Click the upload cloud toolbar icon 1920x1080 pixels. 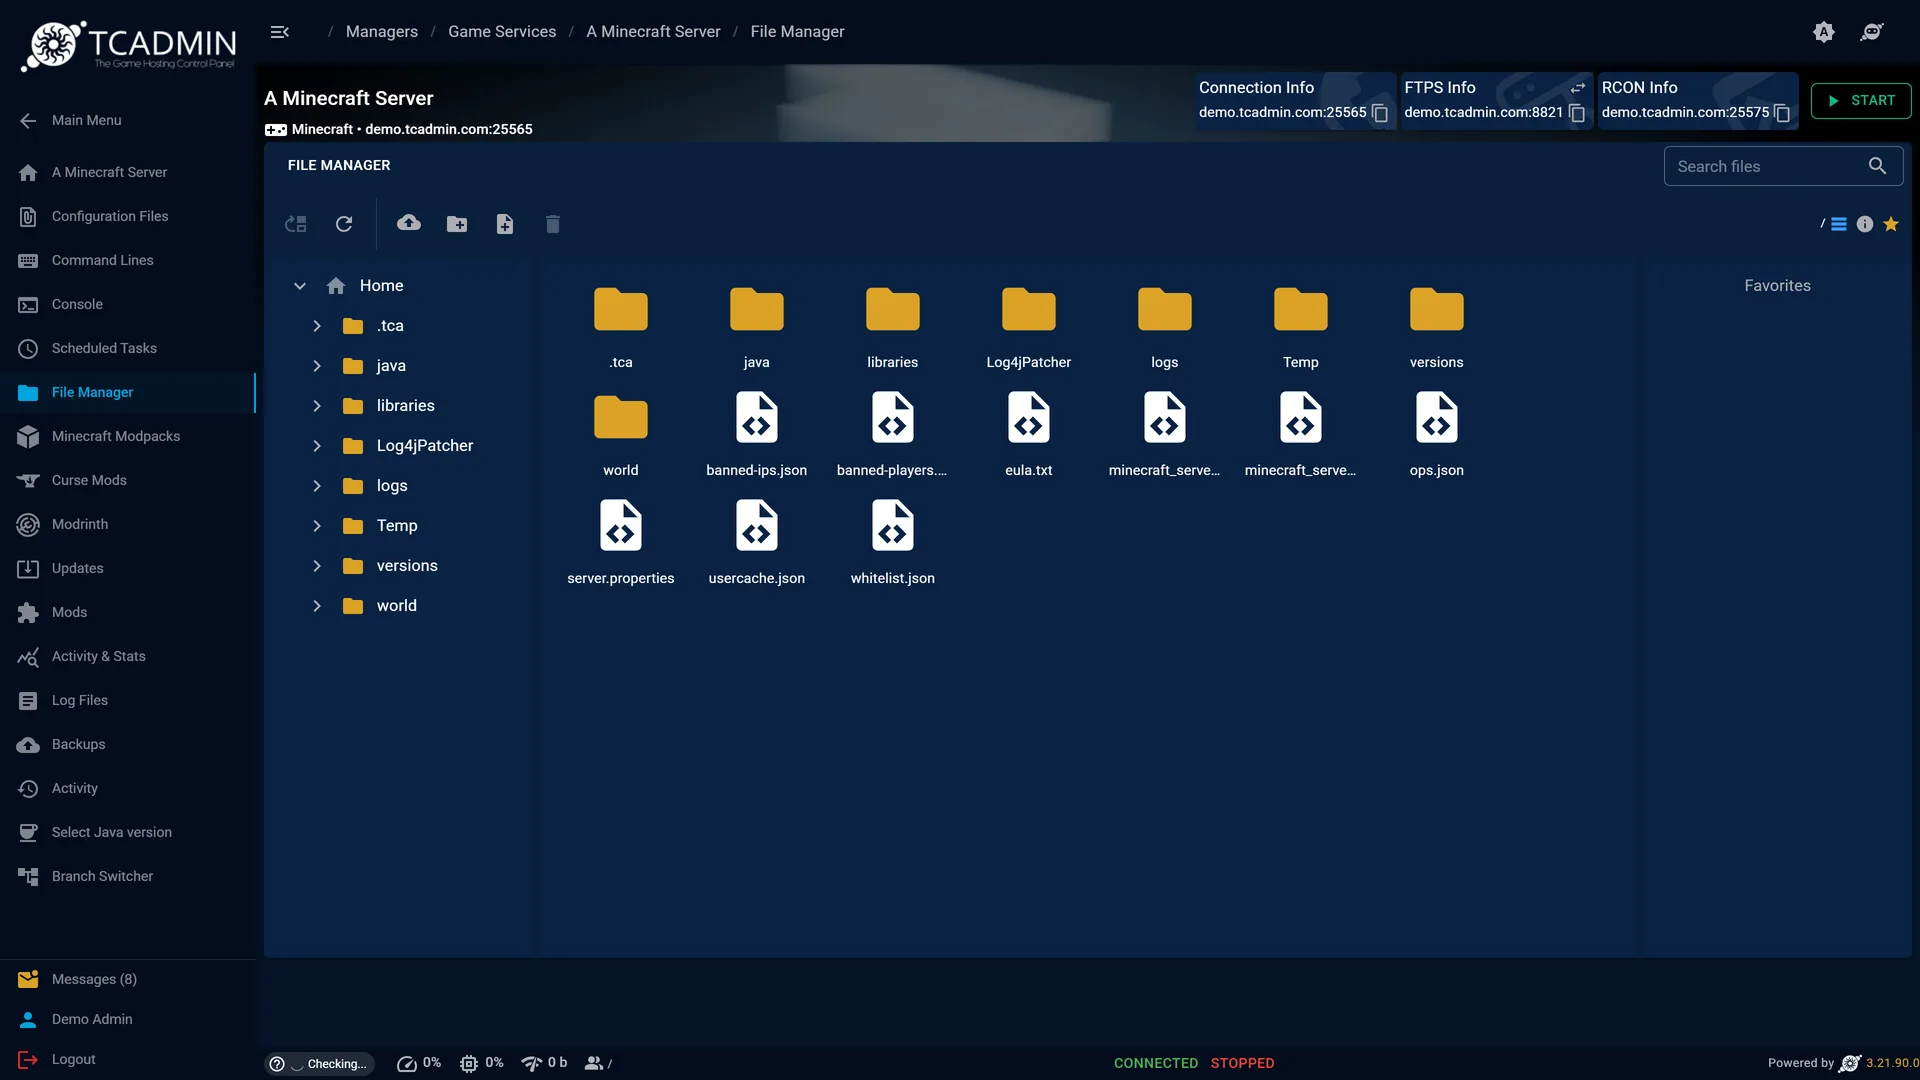pyautogui.click(x=408, y=223)
